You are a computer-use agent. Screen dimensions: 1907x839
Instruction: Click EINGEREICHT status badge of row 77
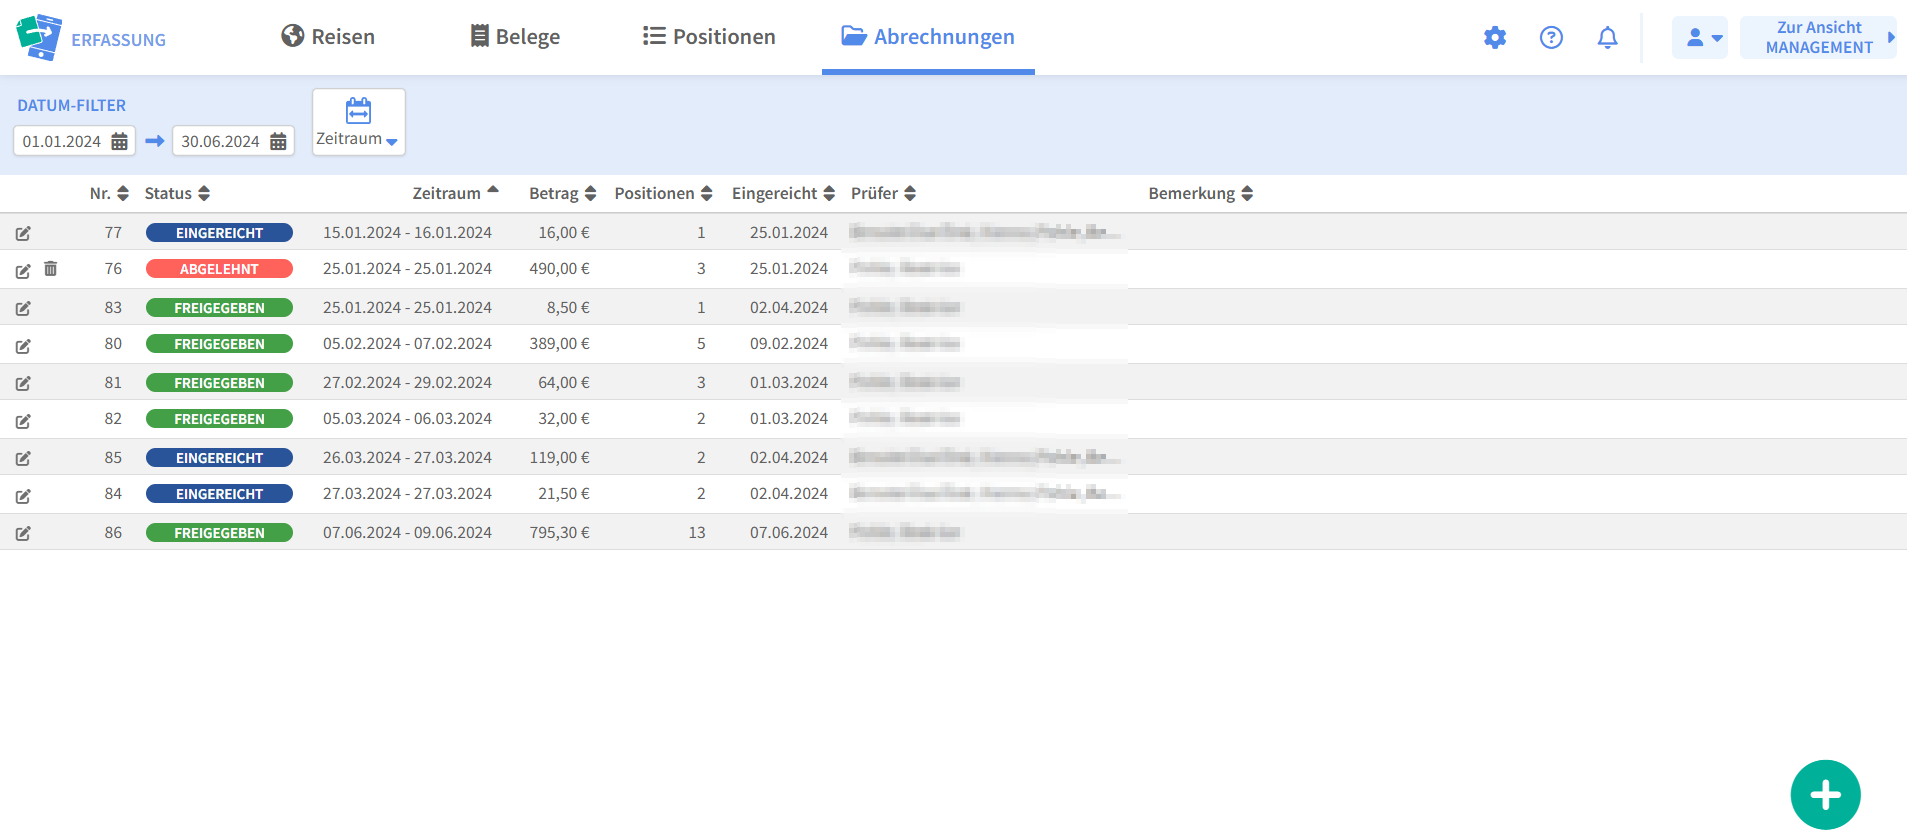(219, 233)
